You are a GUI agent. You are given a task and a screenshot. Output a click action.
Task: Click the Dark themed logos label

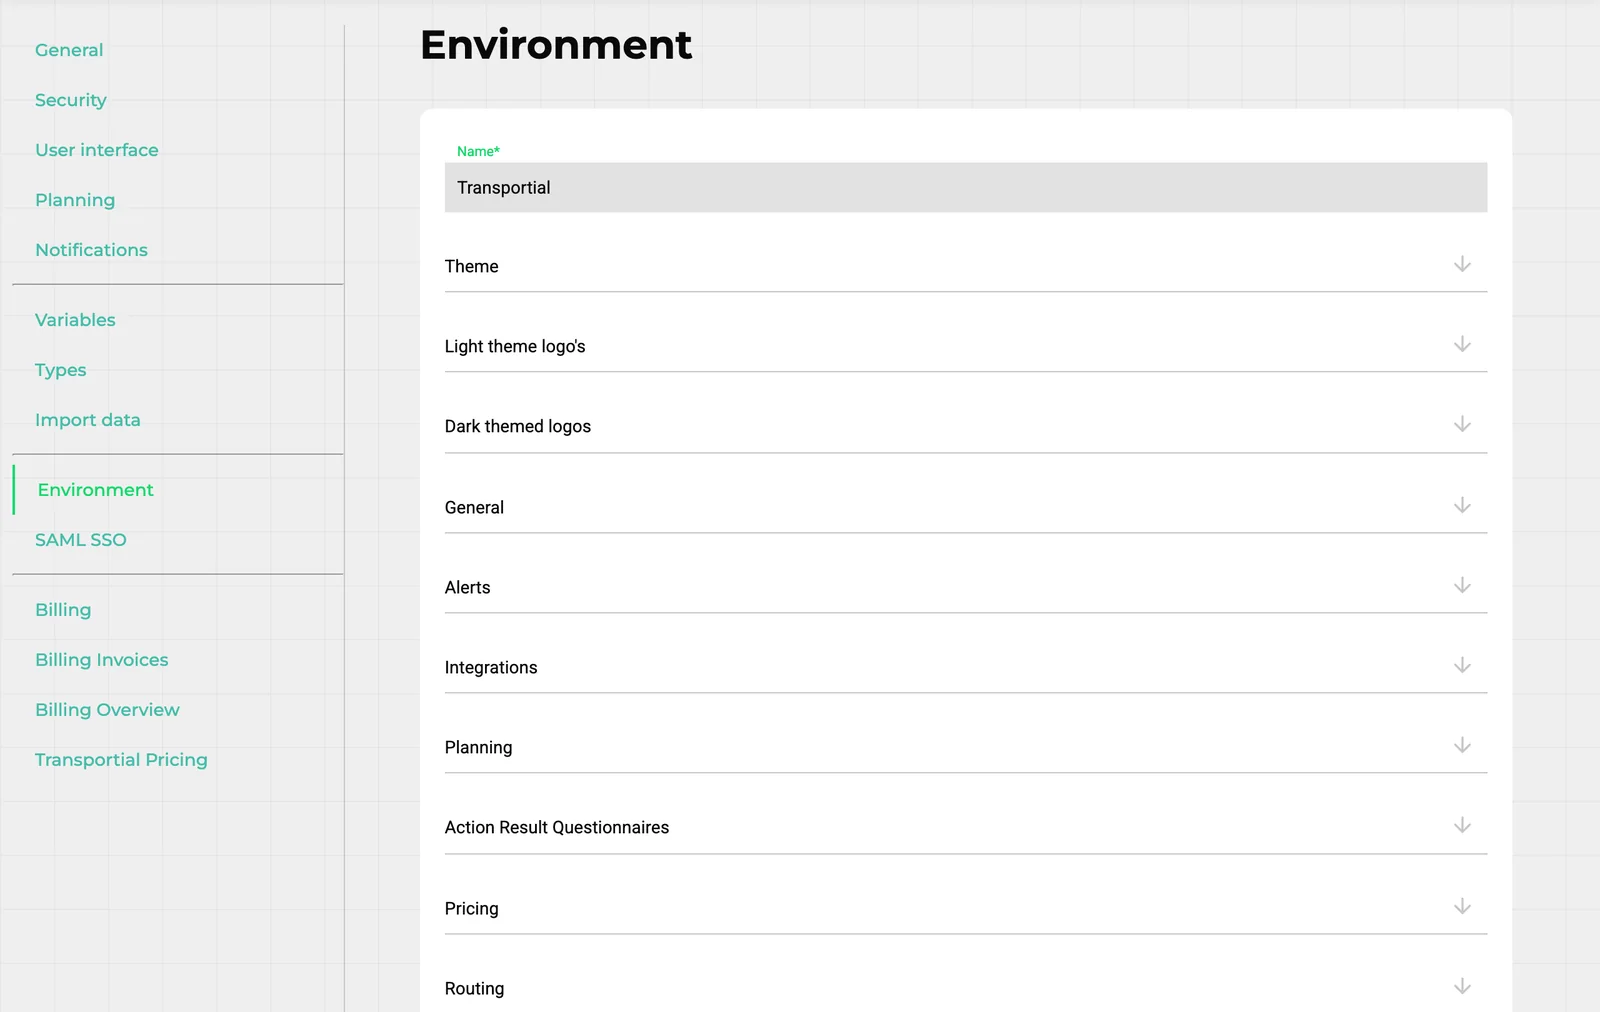(x=518, y=426)
